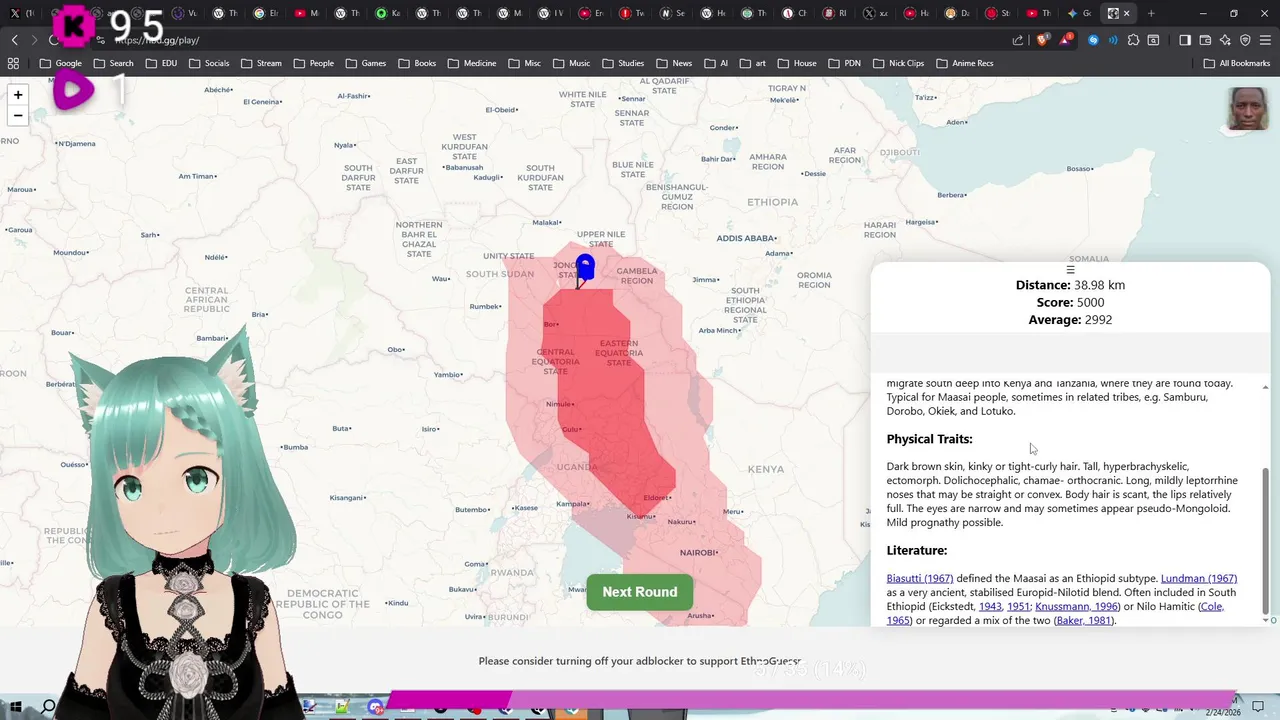This screenshot has width=1280, height=720.
Task: Zoom in on the map with the plus button
Action: click(x=17, y=95)
